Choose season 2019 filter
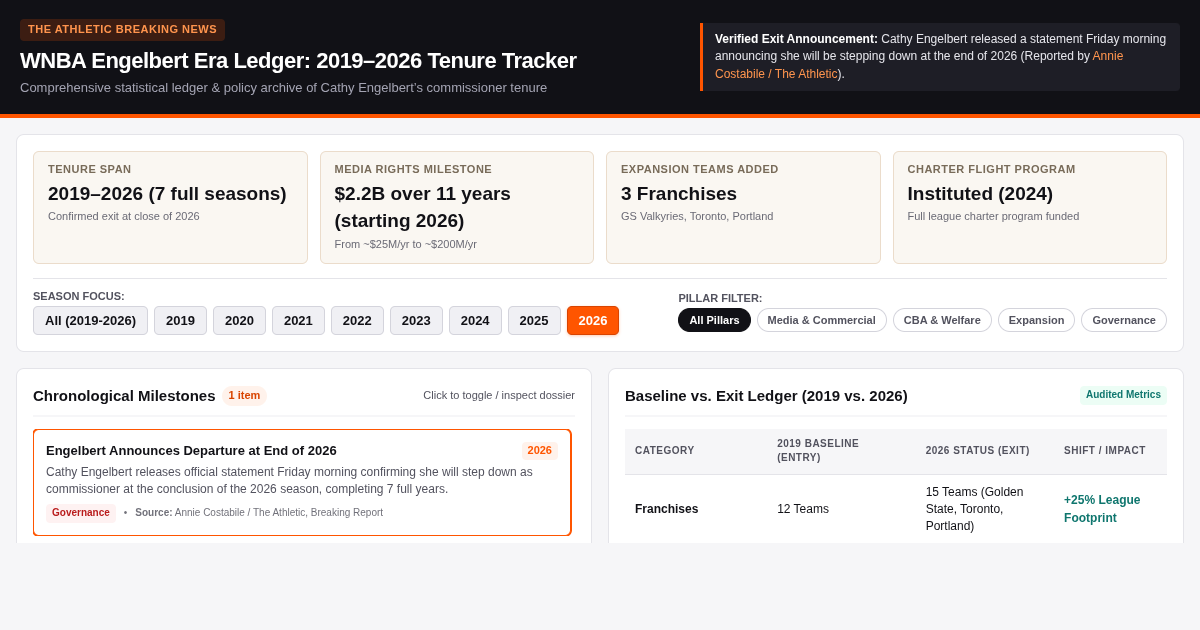Screen dimensions: 1200x630 pos(180,320)
